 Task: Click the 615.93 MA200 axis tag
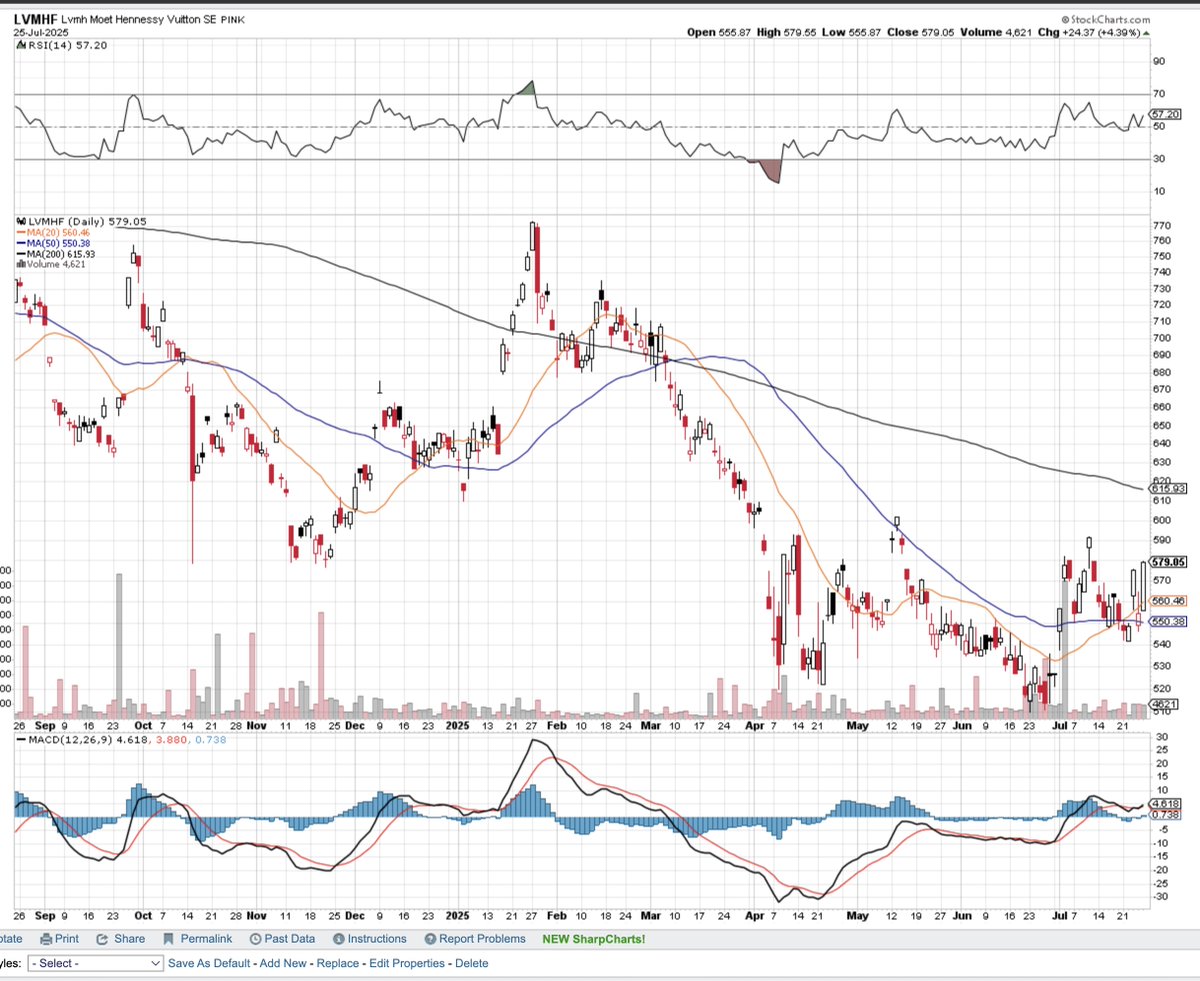1168,488
